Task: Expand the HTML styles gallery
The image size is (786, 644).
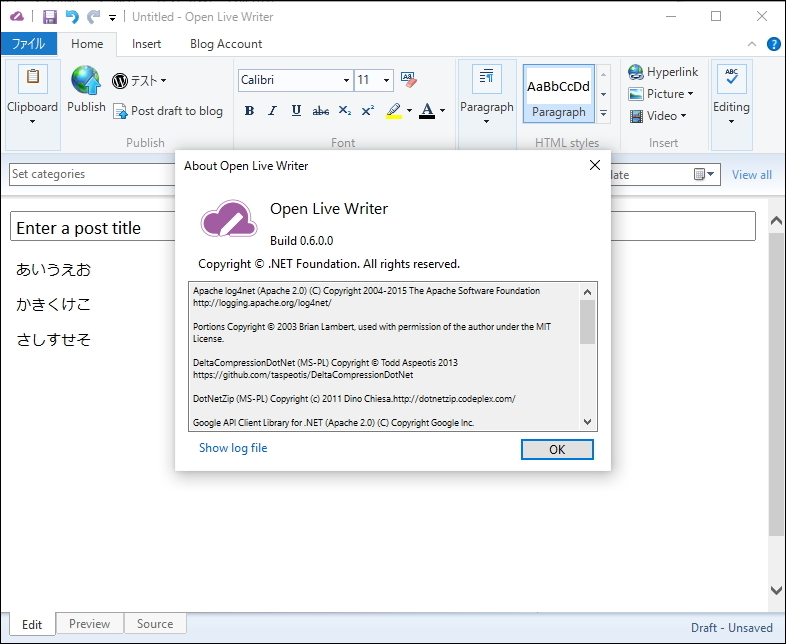Action: (x=604, y=113)
